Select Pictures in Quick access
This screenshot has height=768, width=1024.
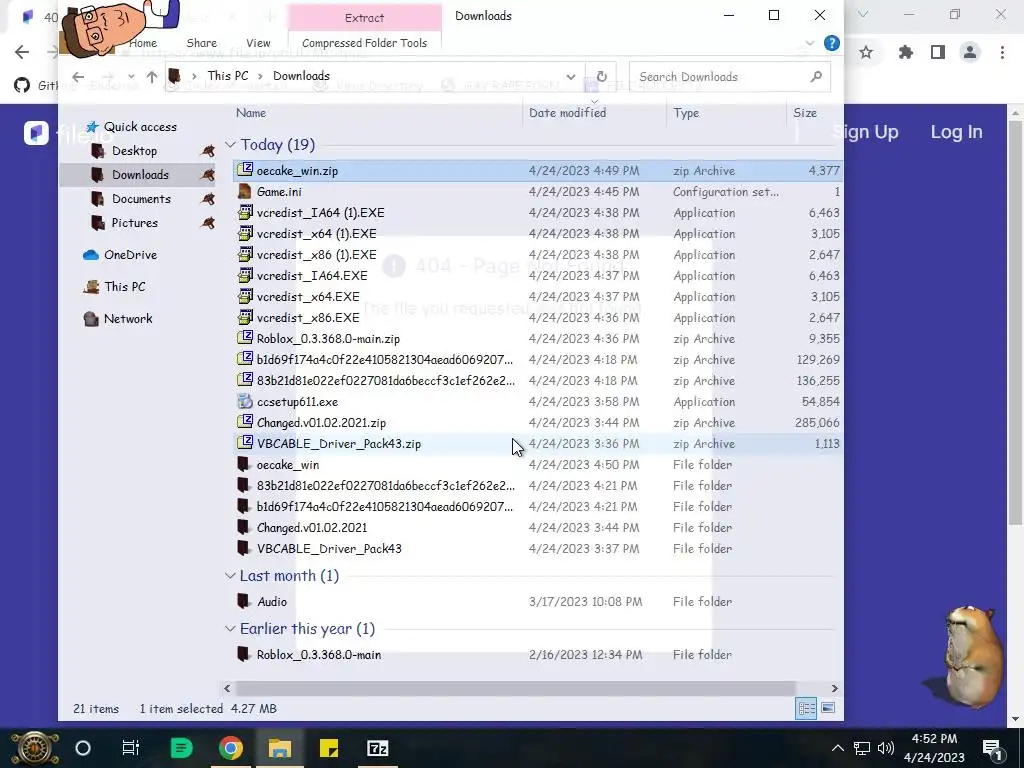(x=135, y=223)
